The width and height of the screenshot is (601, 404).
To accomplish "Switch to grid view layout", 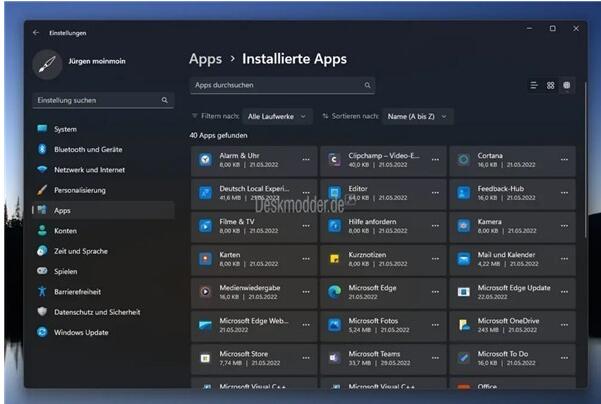I will coord(550,85).
